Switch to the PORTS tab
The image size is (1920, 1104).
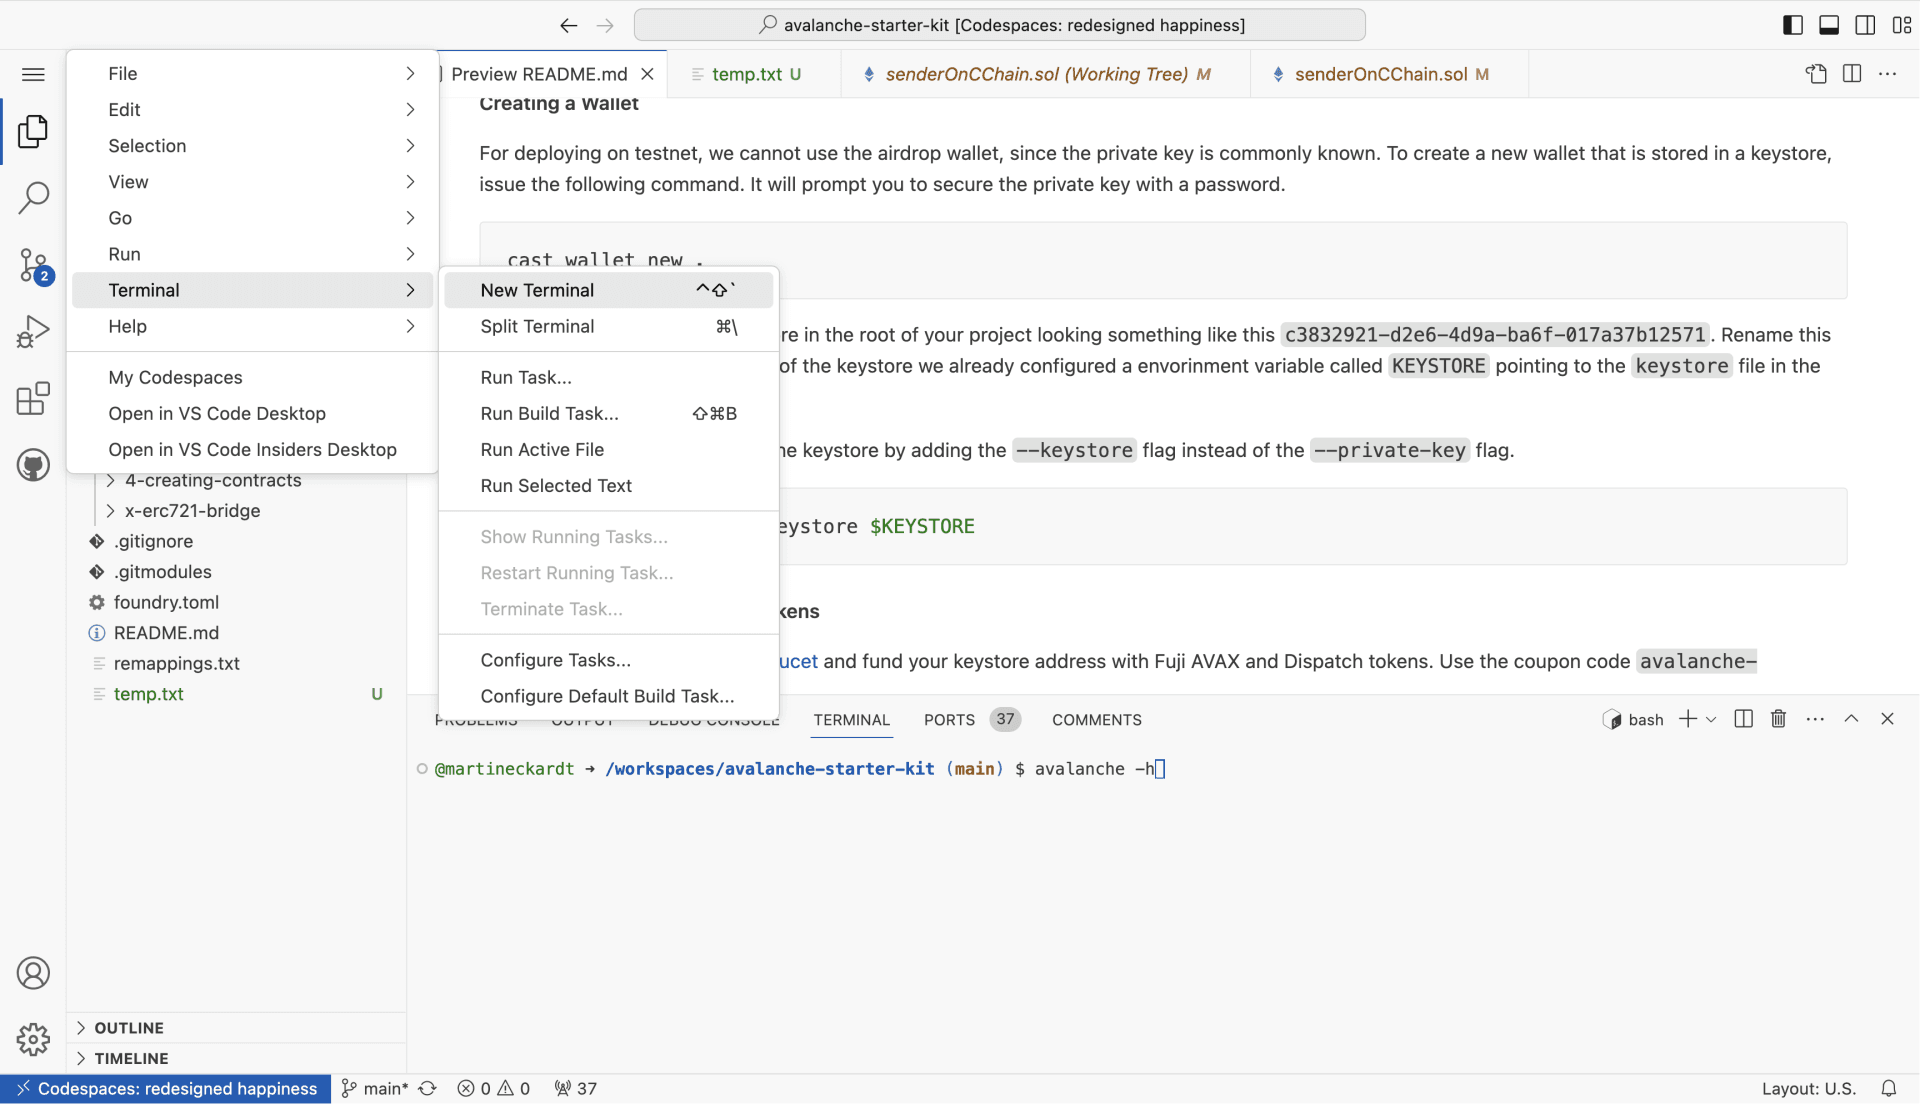(x=949, y=720)
